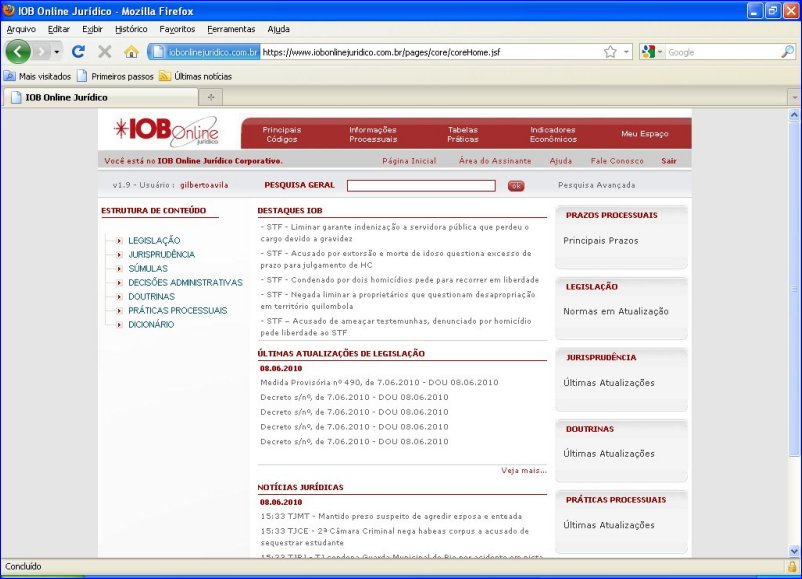Screen dimensions: 802x579
Task: Expand the JURISPRUDÊNCIA tree arrow icon
Action: point(119,255)
